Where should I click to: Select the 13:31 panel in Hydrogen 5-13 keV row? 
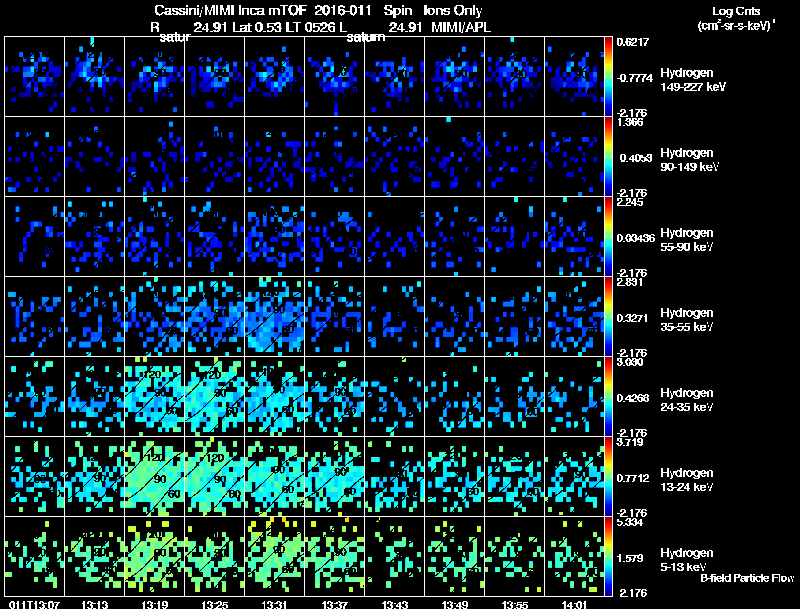point(274,557)
